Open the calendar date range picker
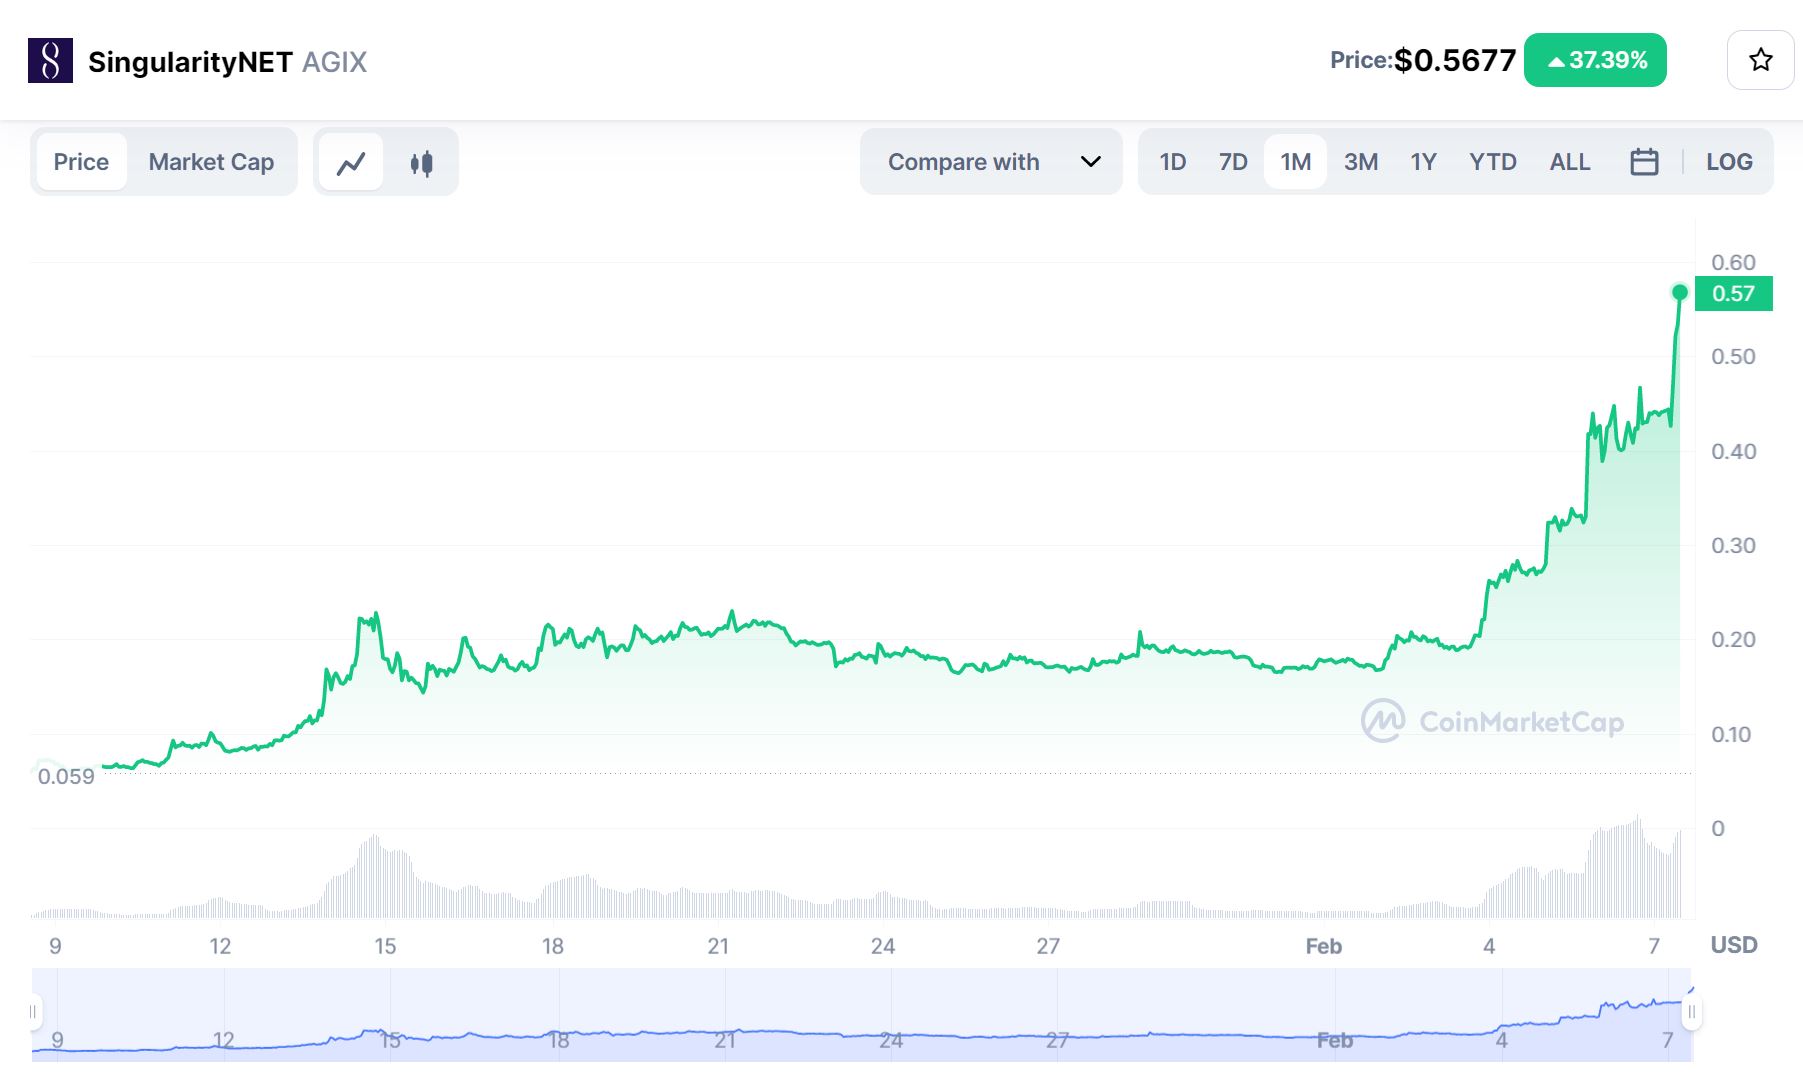1803x1080 pixels. click(1644, 162)
